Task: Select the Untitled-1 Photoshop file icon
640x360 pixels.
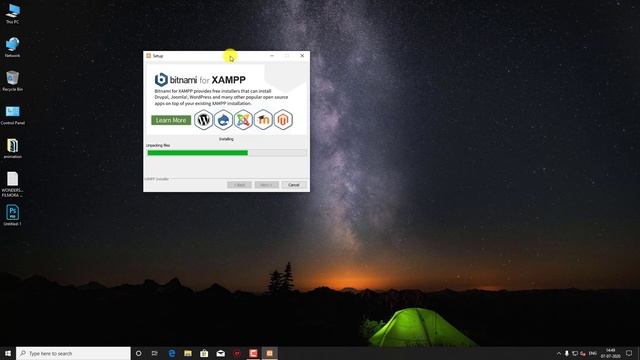Action: click(x=12, y=216)
